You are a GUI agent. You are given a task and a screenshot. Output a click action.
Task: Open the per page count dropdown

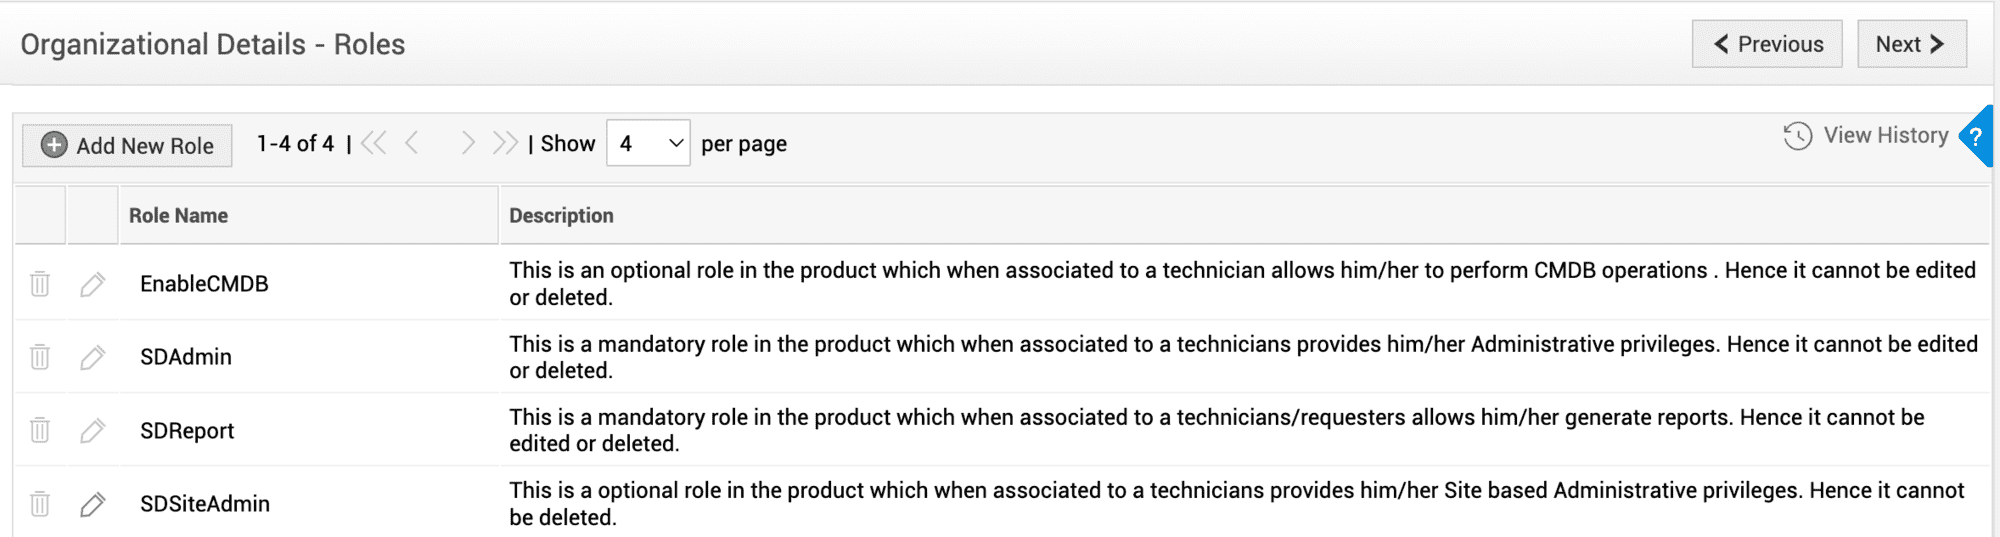coord(648,144)
